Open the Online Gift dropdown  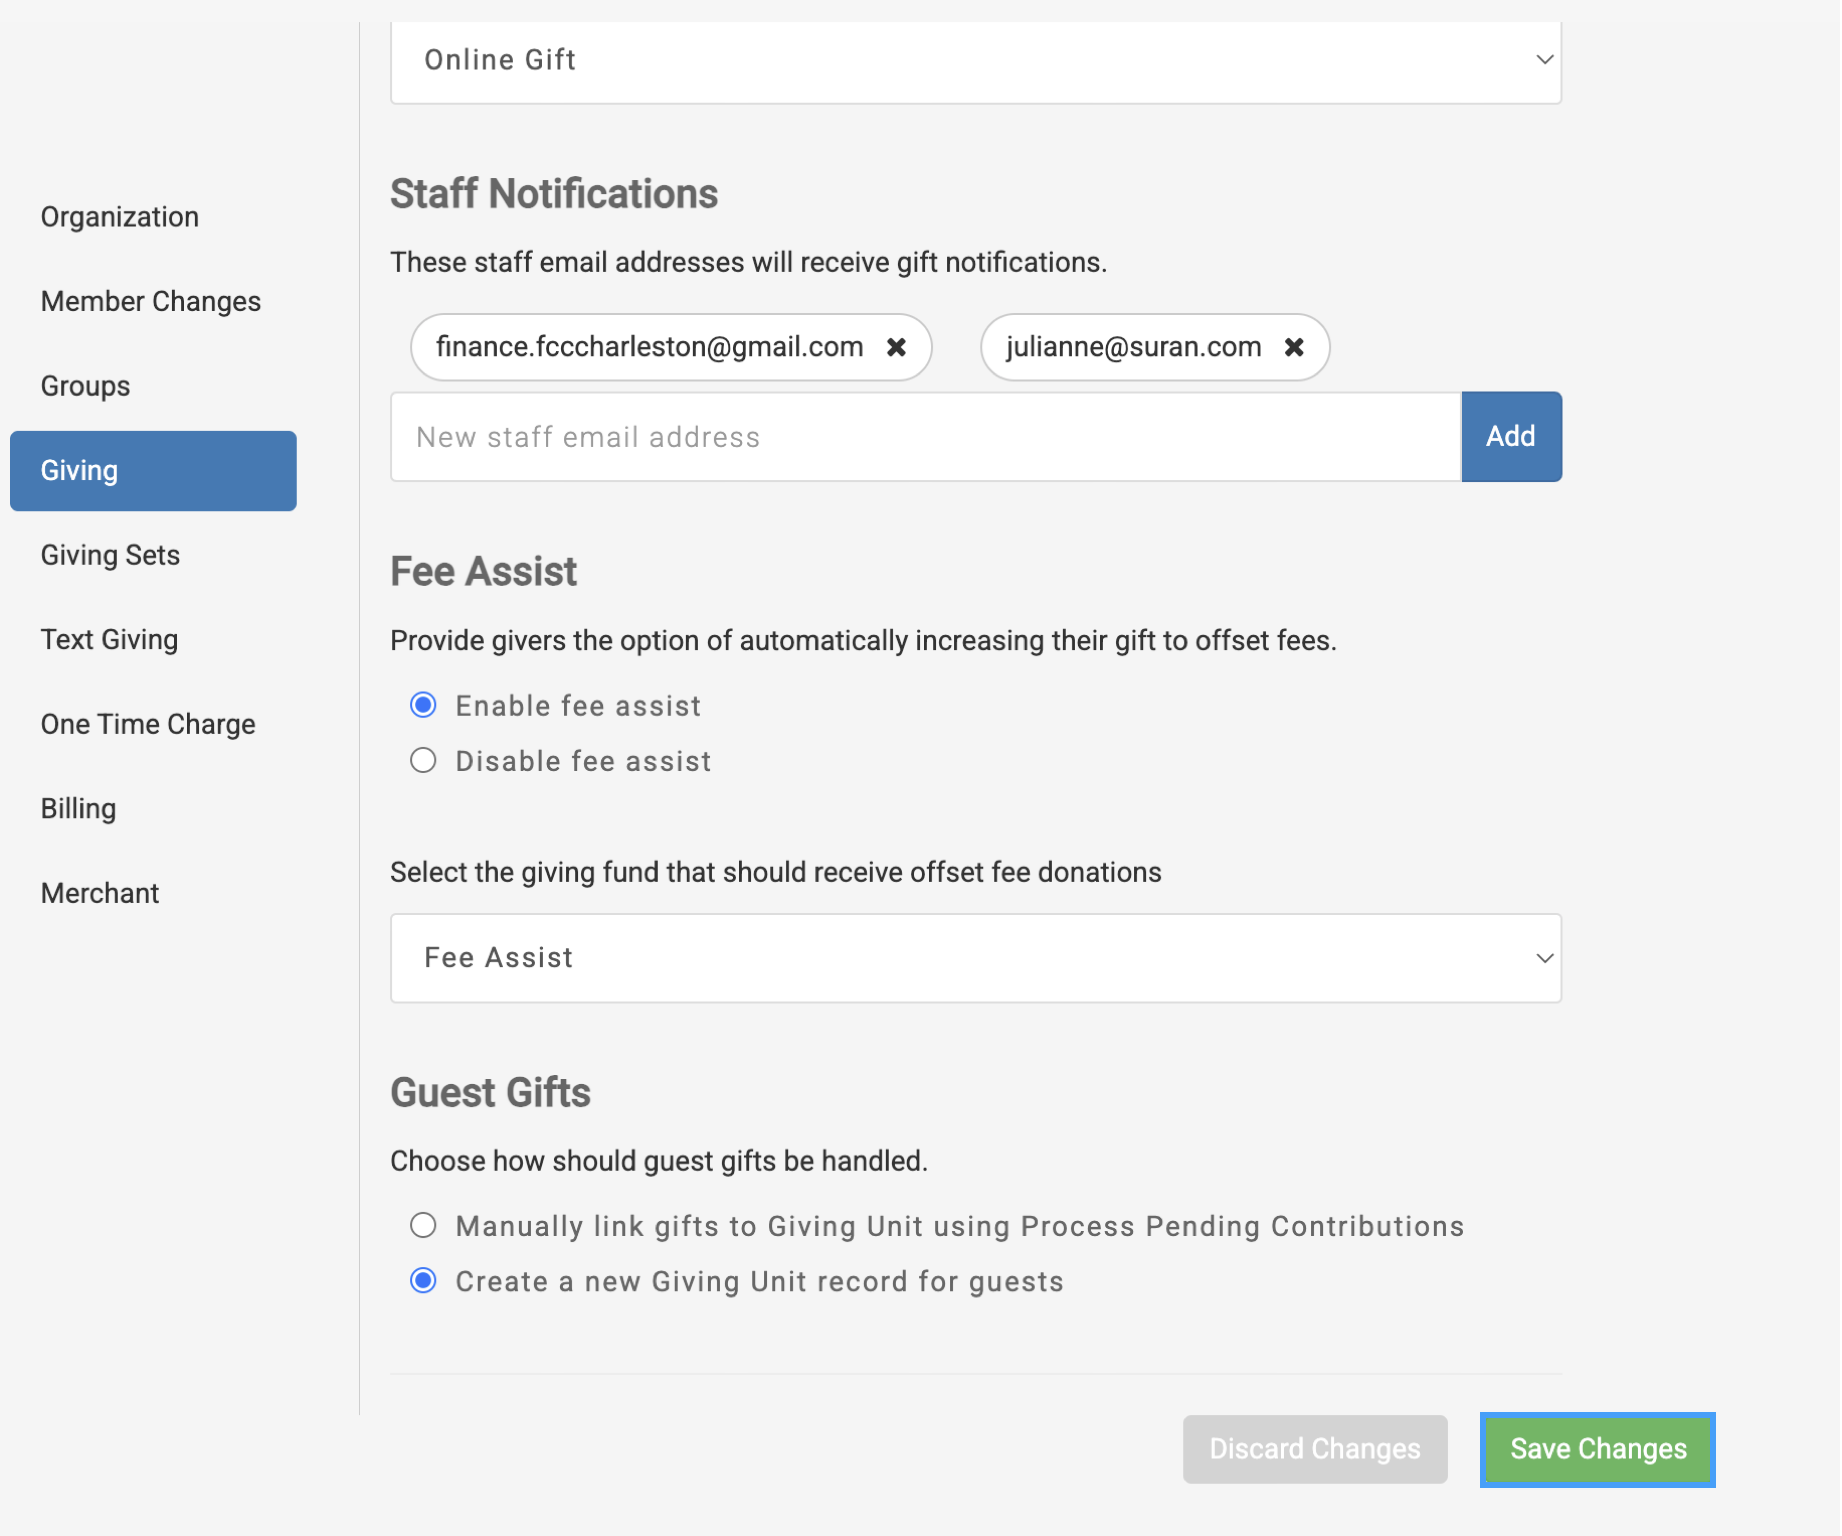click(976, 60)
